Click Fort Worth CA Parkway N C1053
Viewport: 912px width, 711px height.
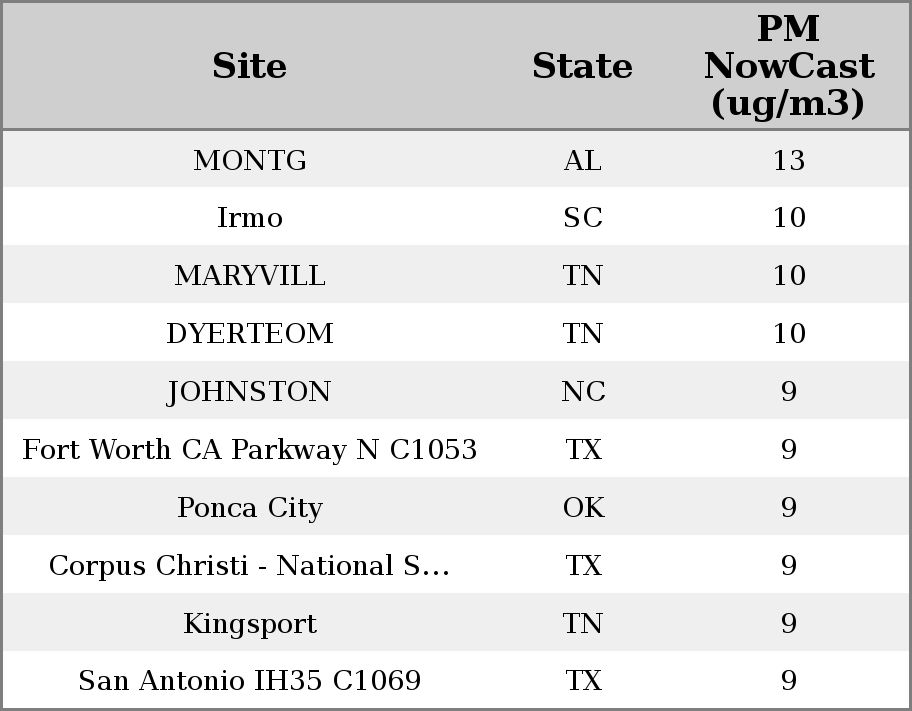[x=249, y=450]
